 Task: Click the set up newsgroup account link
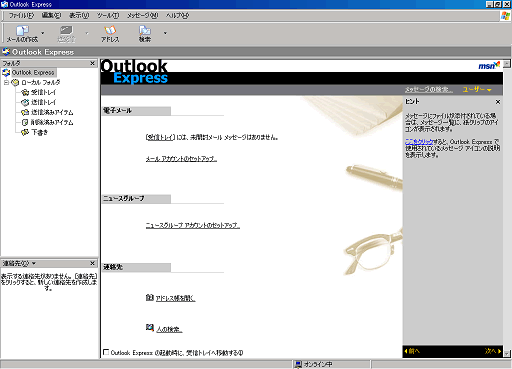[x=193, y=226]
